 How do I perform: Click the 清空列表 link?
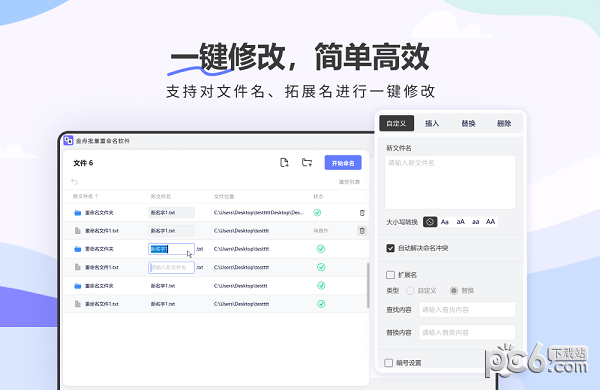[x=349, y=182]
